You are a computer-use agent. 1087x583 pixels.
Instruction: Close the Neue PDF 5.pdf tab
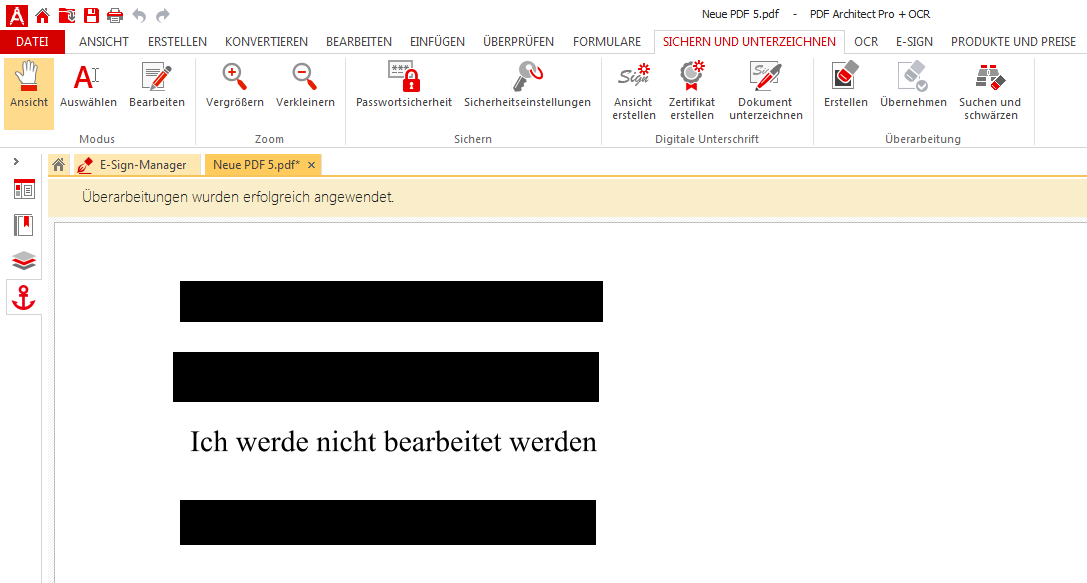click(311, 165)
